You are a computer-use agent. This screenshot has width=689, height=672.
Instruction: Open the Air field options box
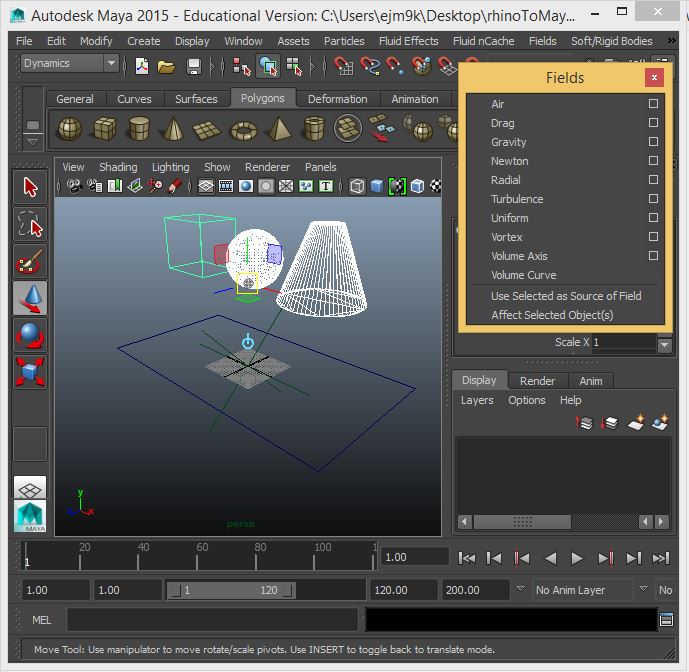point(653,103)
